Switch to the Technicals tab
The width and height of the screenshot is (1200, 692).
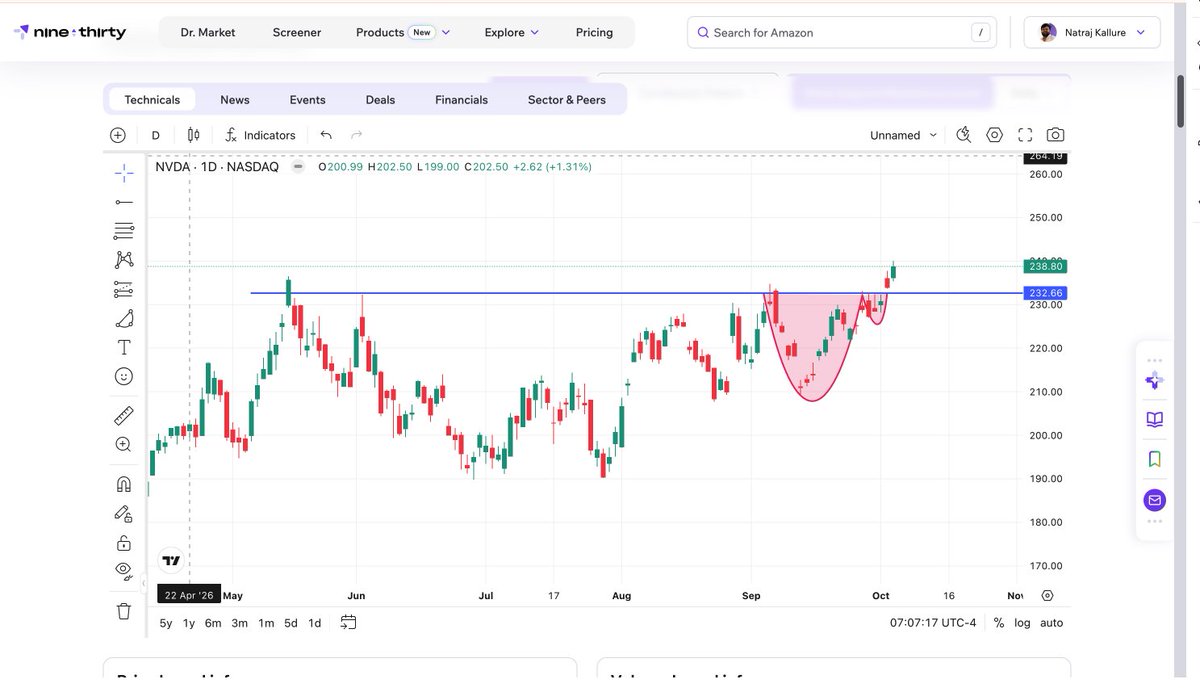point(152,100)
